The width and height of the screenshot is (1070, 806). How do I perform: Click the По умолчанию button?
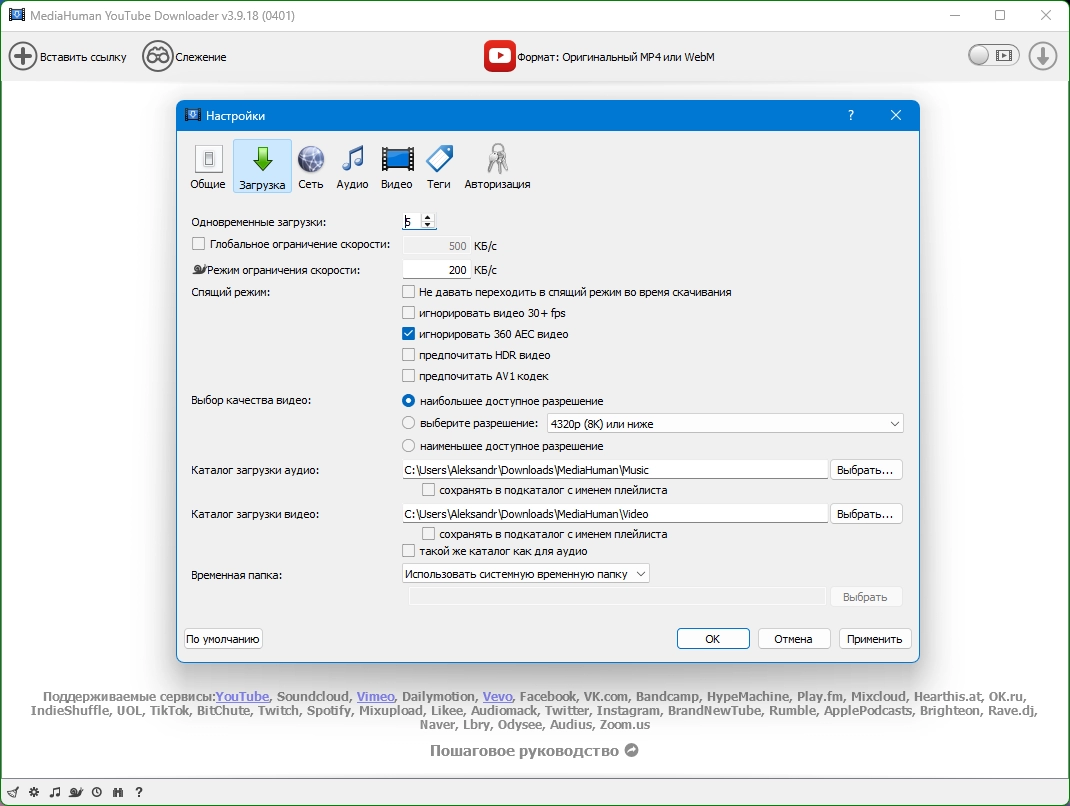[x=223, y=639]
